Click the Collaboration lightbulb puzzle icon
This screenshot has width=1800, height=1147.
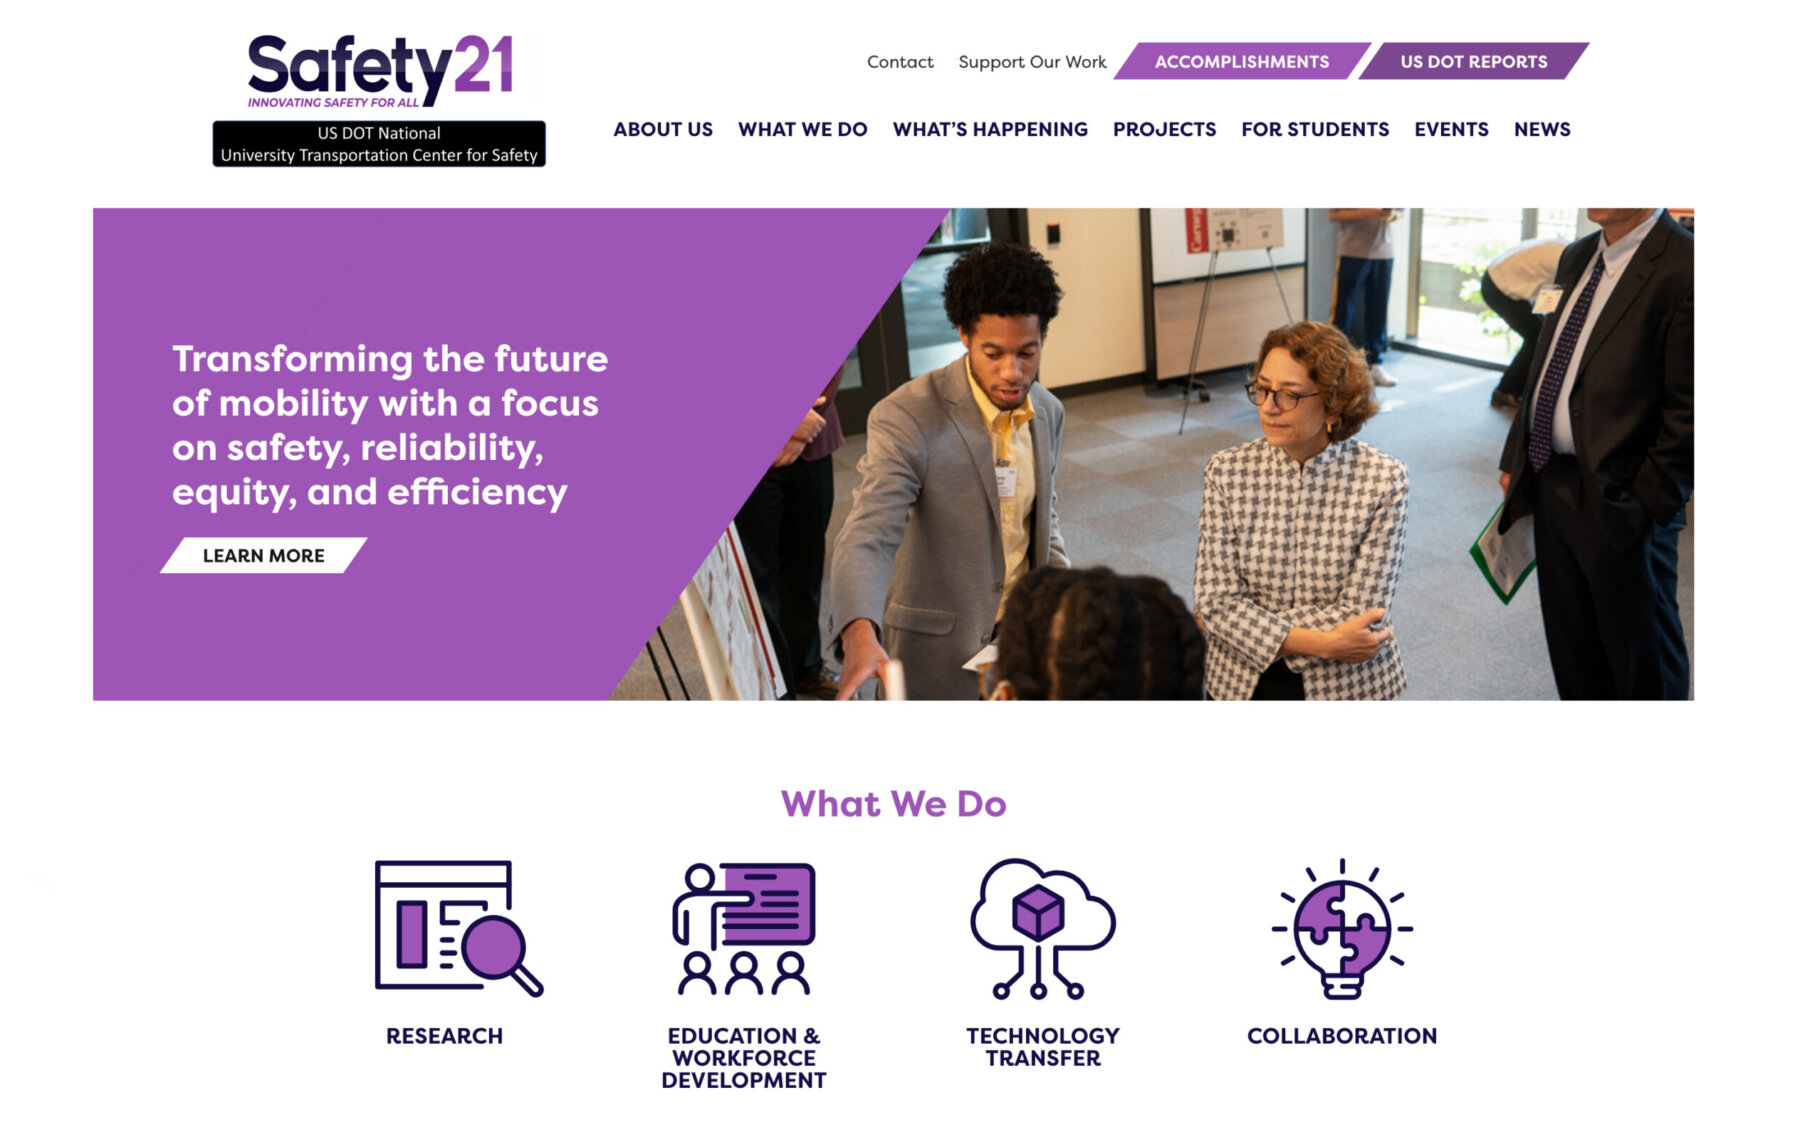(x=1342, y=928)
